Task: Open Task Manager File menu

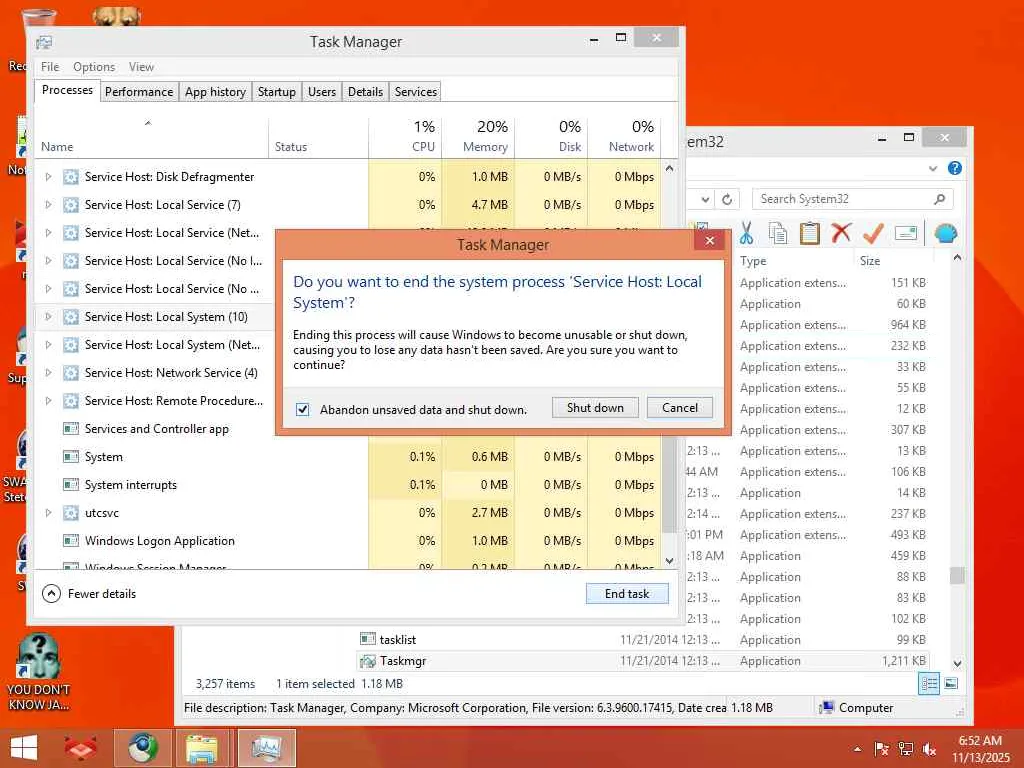Action: coord(50,67)
